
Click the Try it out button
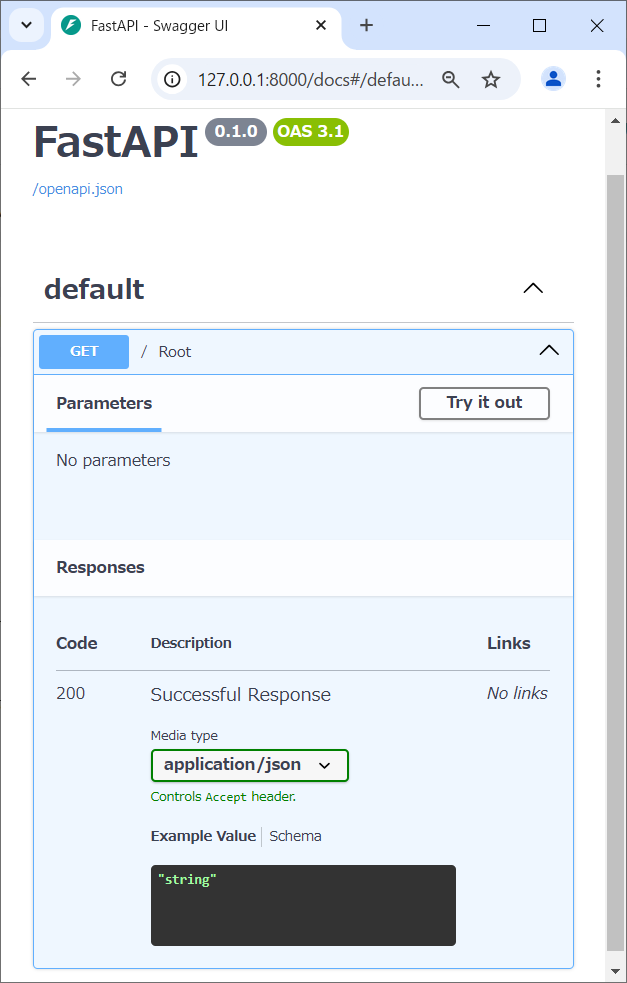coord(484,403)
